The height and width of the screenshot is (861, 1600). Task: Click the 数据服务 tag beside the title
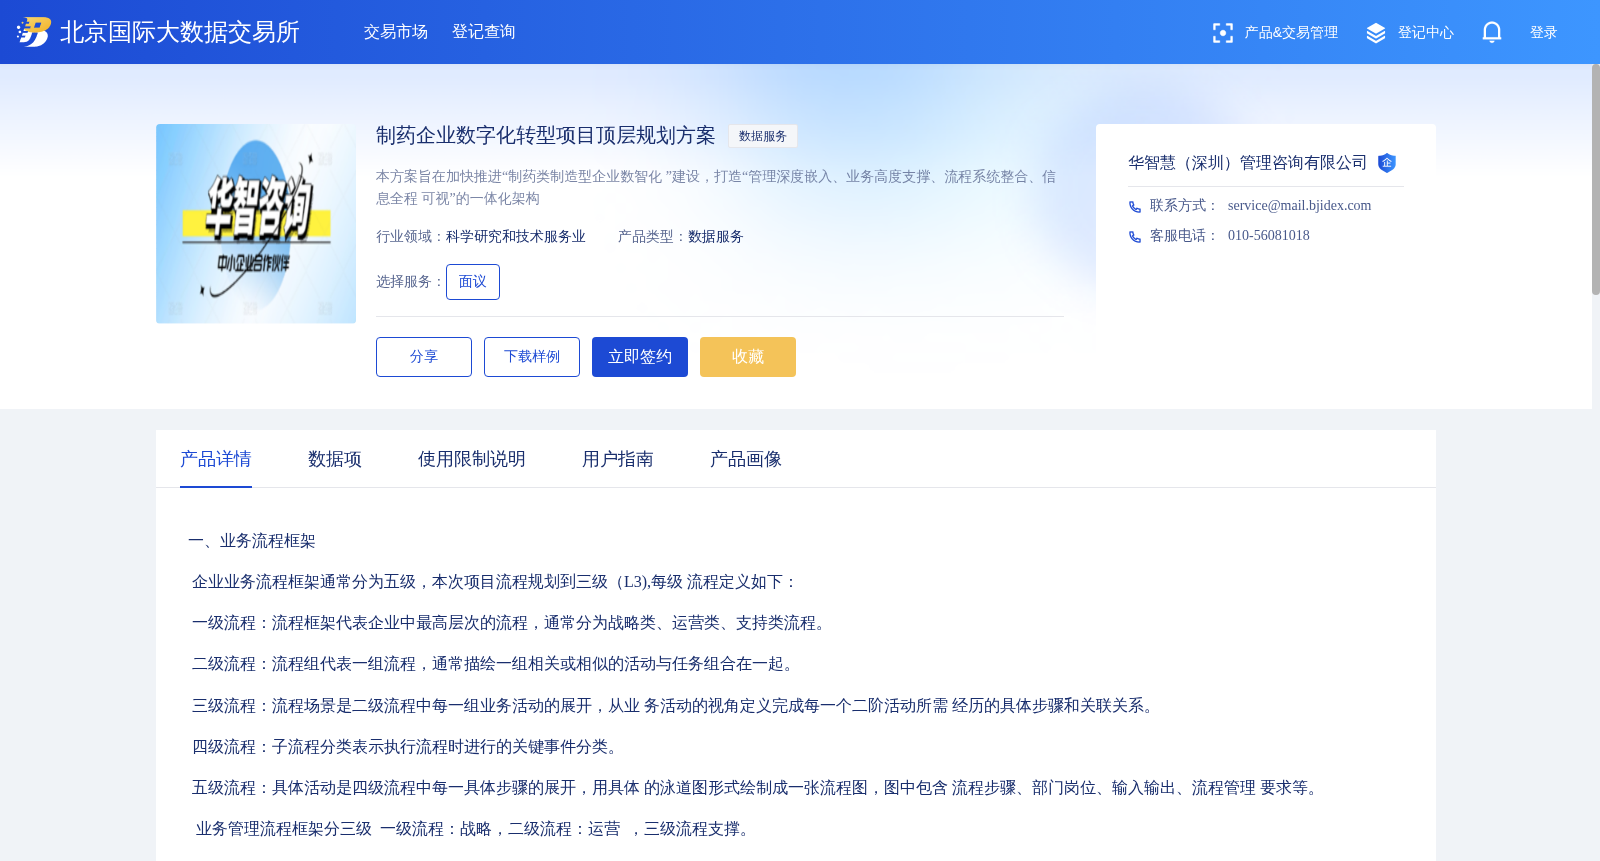[x=763, y=136]
